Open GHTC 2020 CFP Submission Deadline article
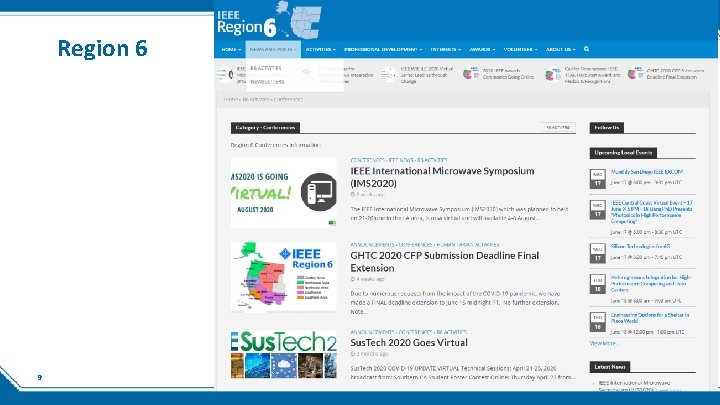The width and height of the screenshot is (720, 405). point(444,261)
